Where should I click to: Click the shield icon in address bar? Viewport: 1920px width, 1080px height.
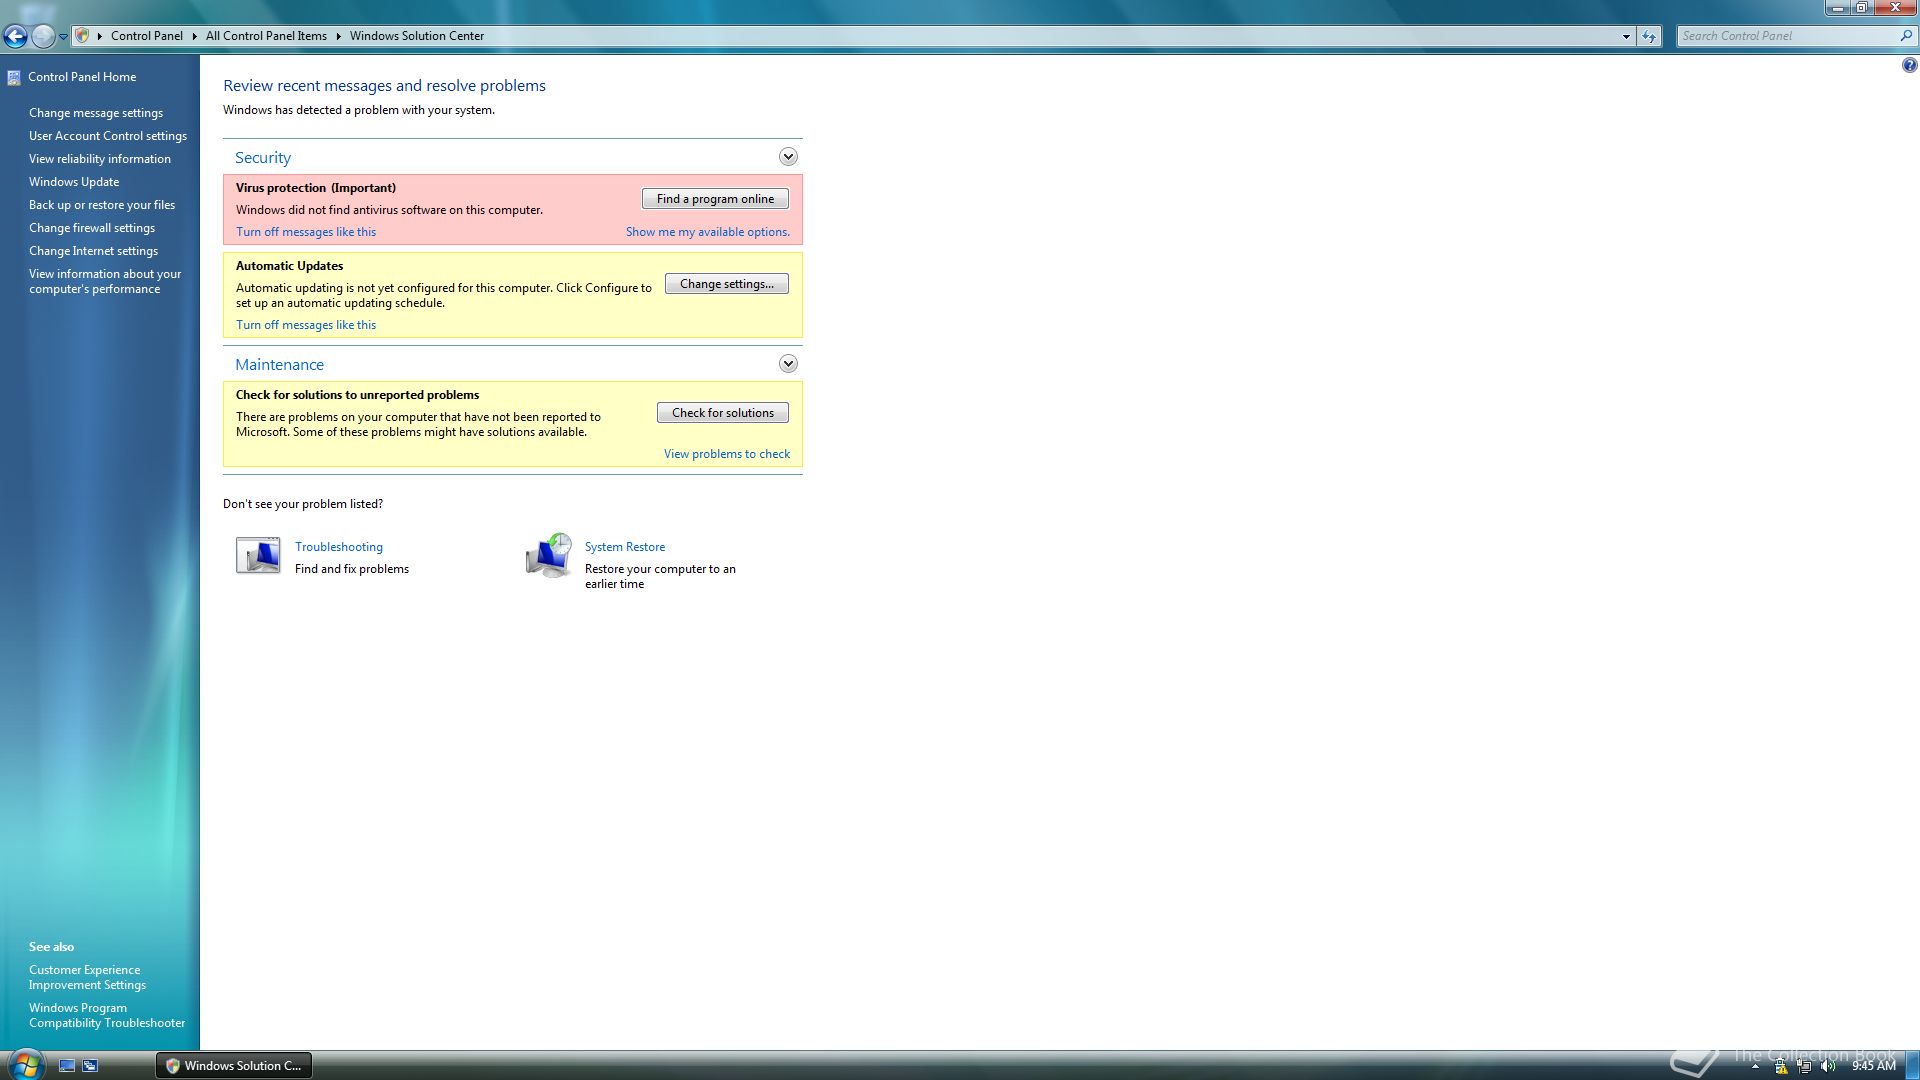(x=83, y=36)
